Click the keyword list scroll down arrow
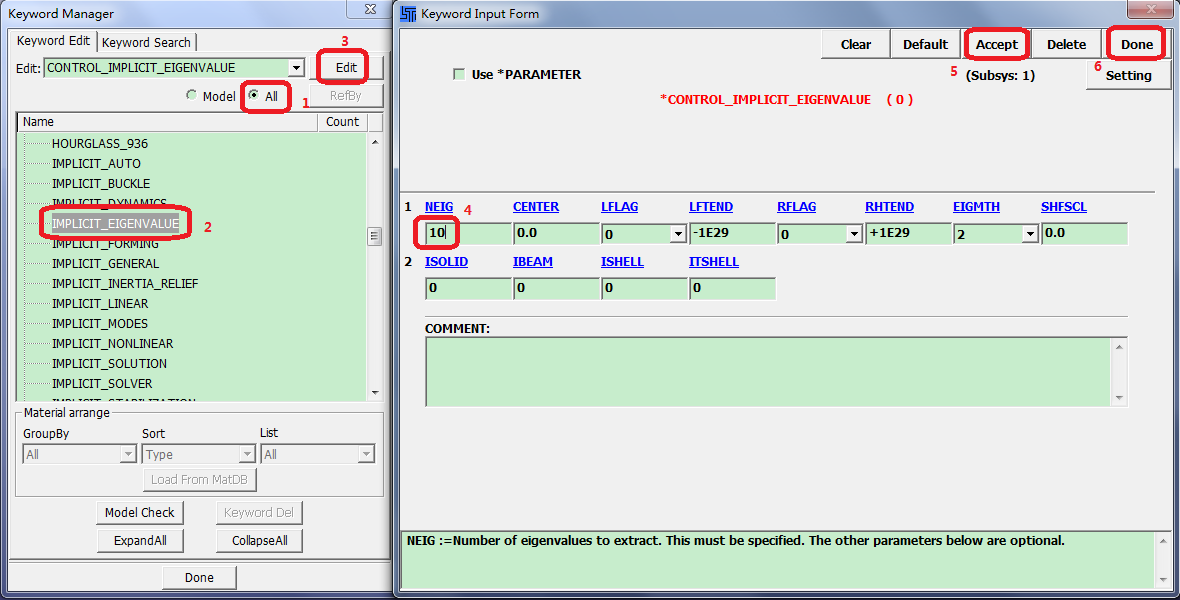 375,392
